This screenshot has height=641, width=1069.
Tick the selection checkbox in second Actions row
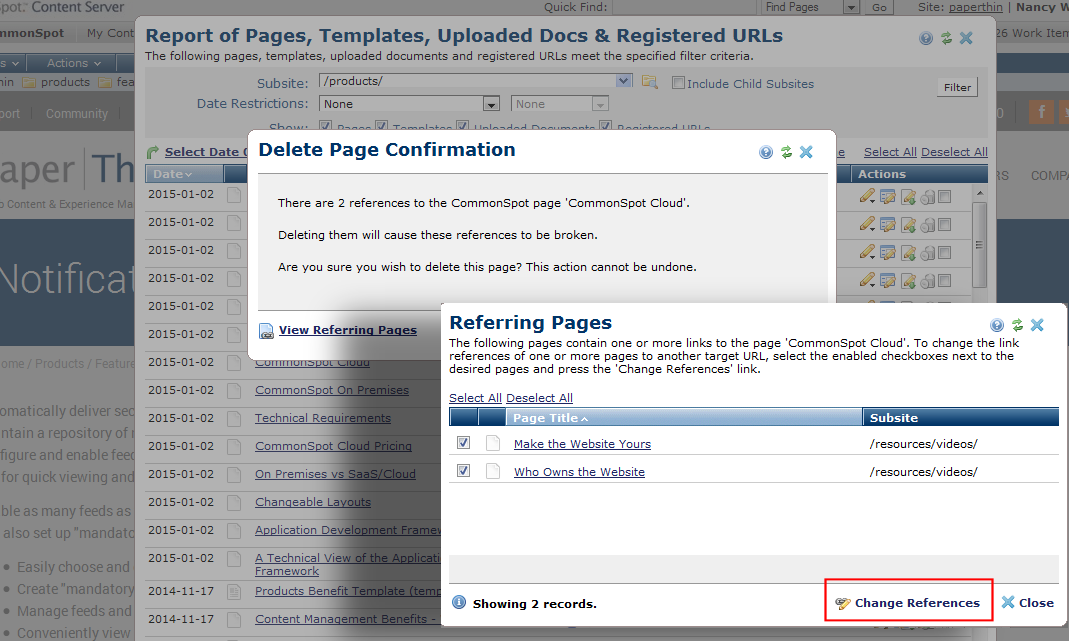click(944, 225)
